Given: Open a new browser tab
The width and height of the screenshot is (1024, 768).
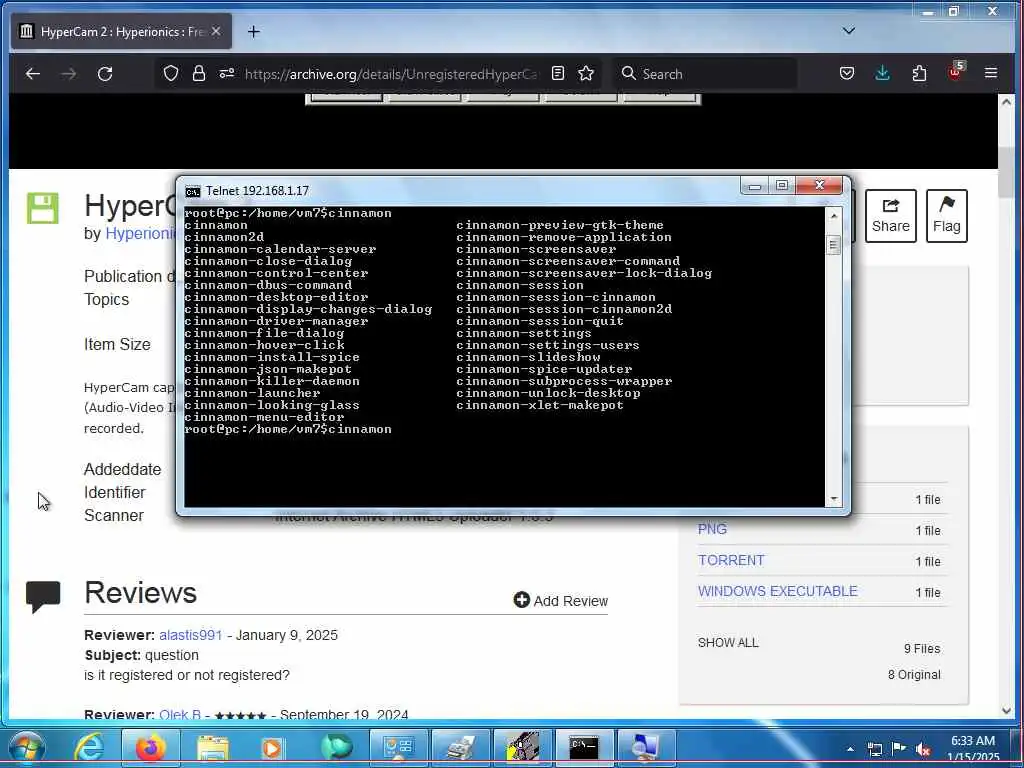Looking at the screenshot, I should [253, 31].
